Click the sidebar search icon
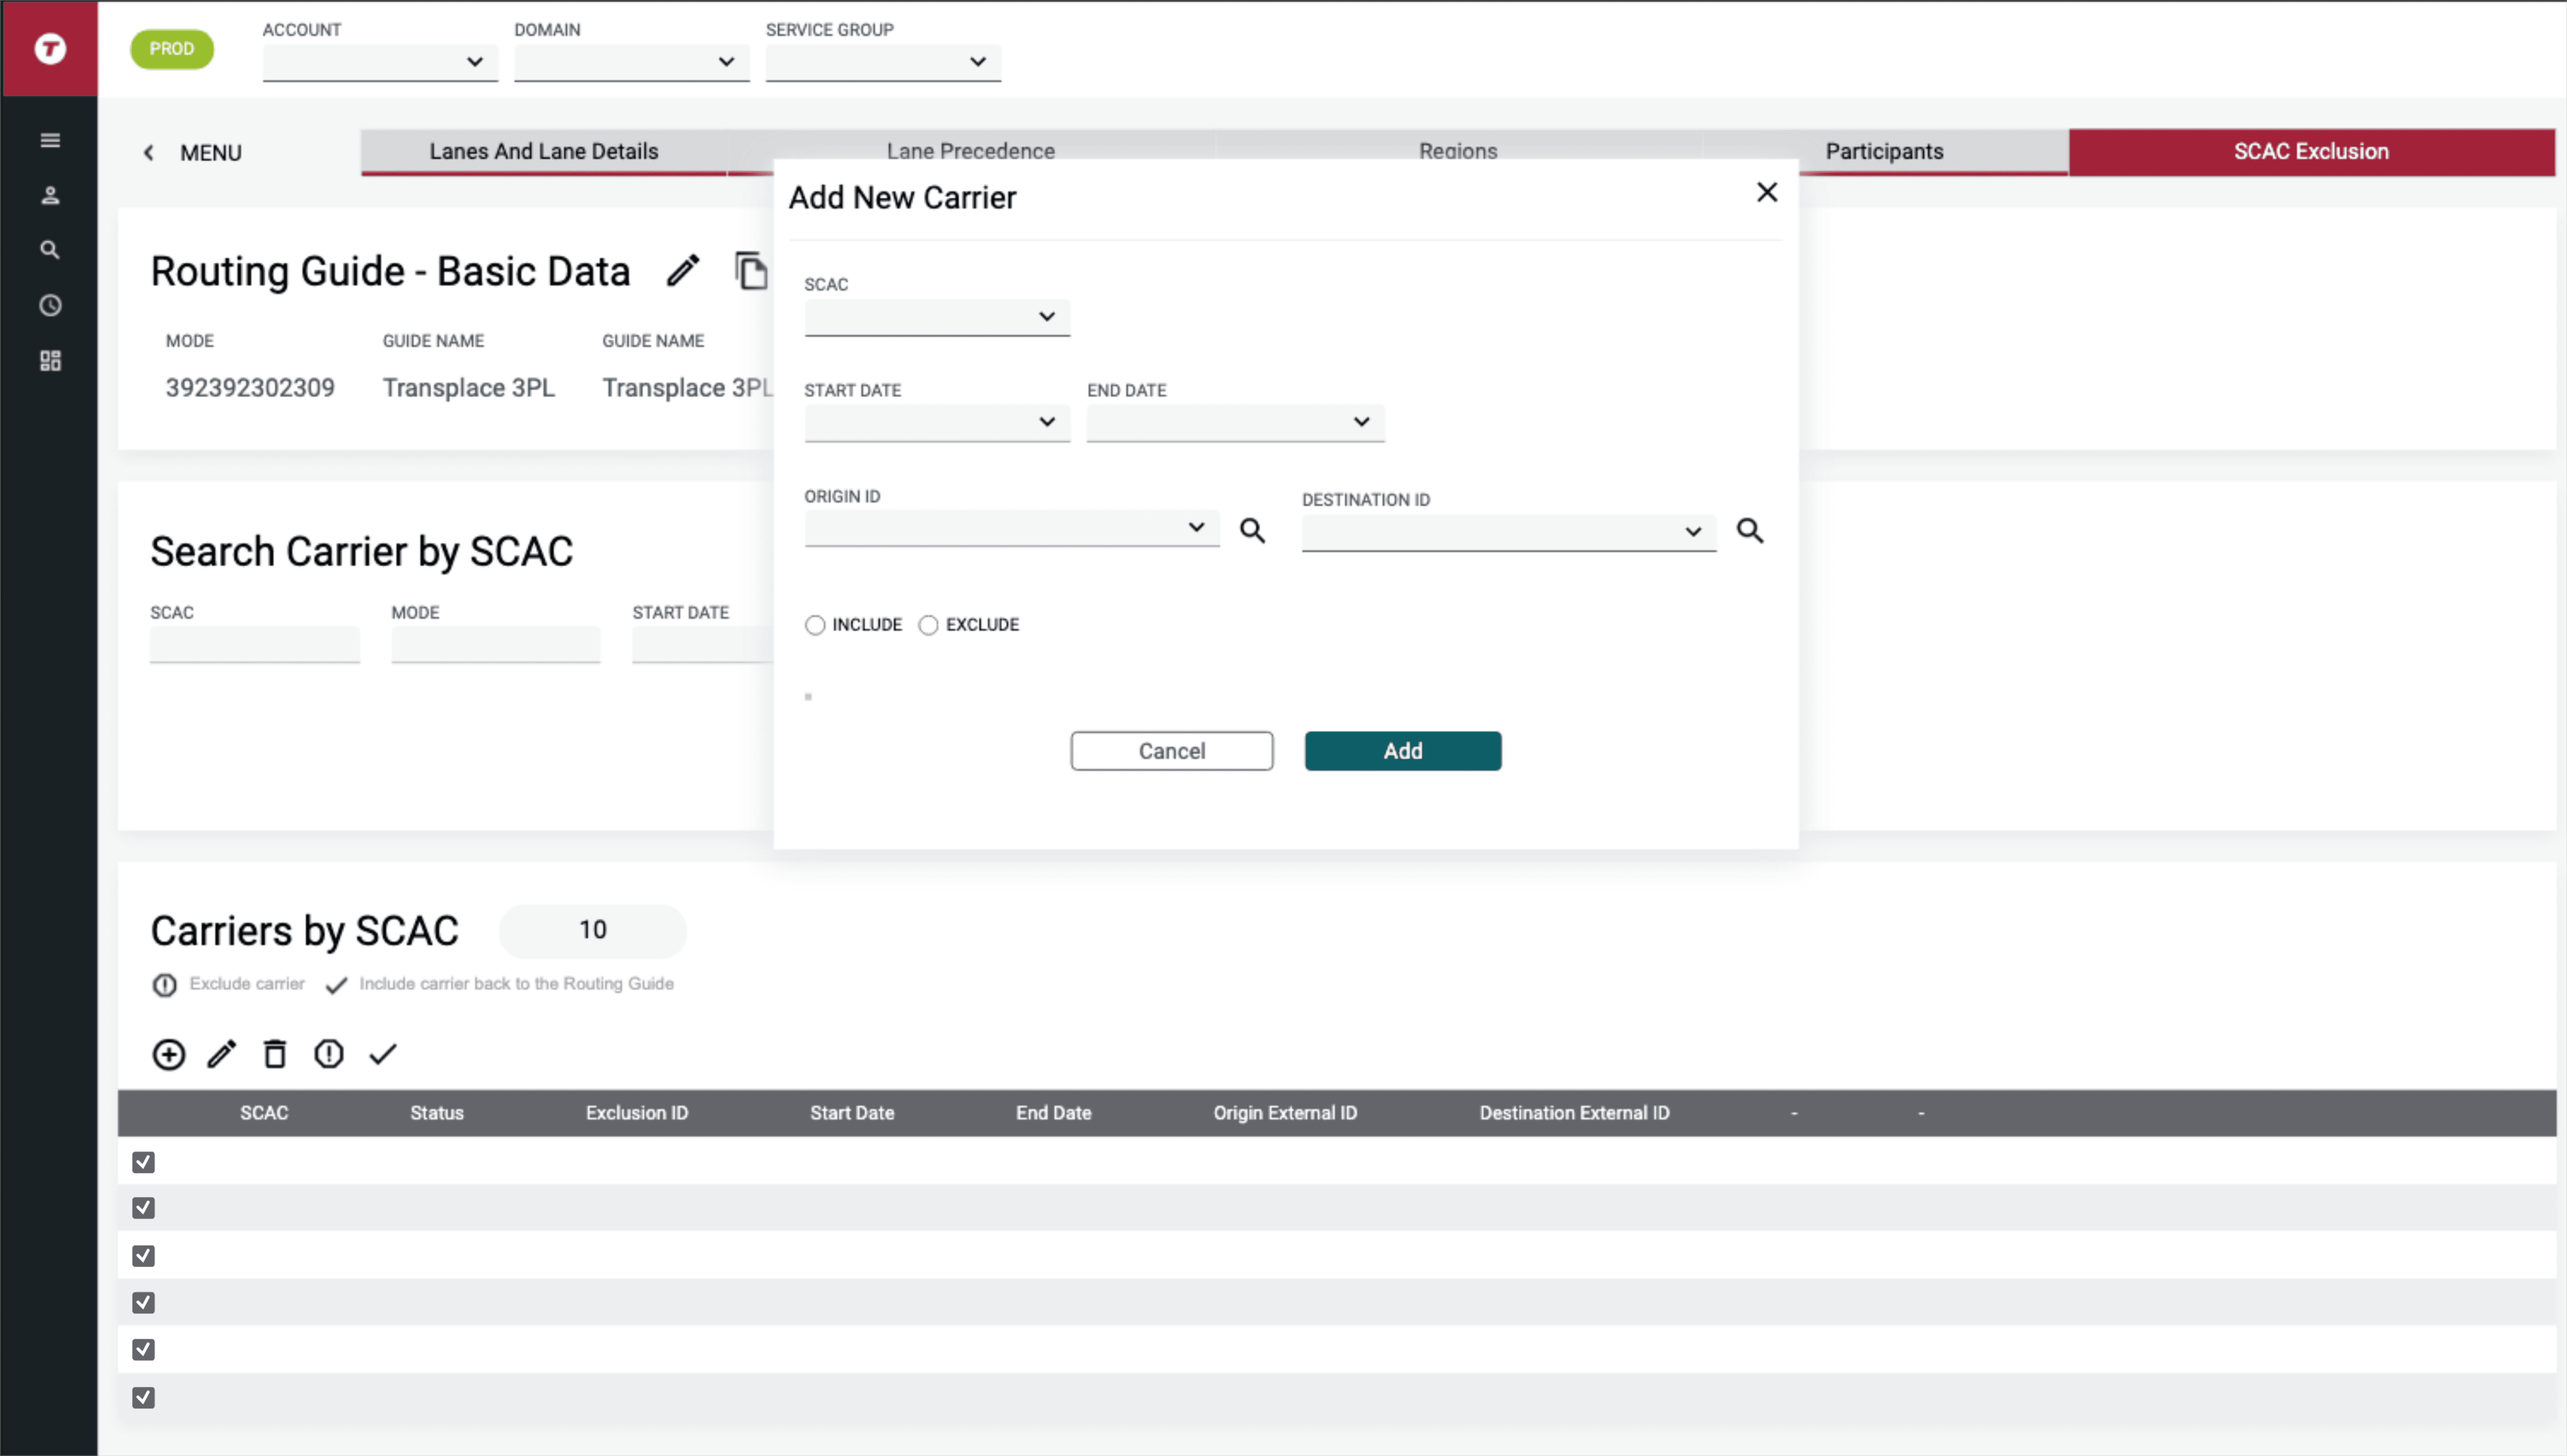2567x1456 pixels. point(50,250)
